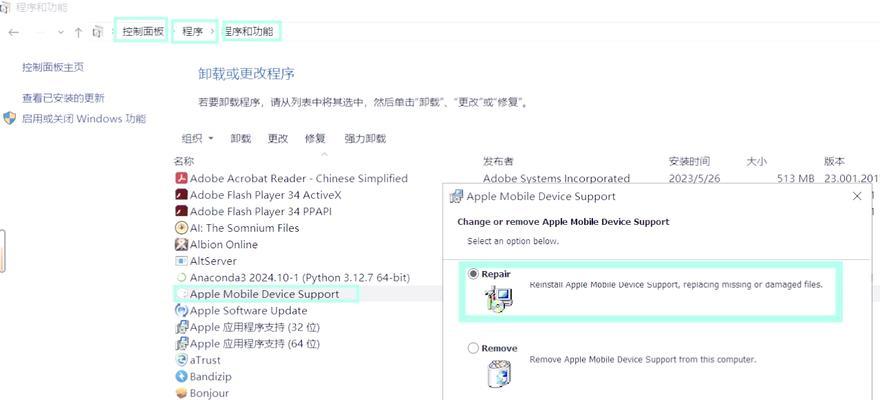Select AI: The Somnium Files entry
This screenshot has width=880, height=400.
tap(244, 228)
